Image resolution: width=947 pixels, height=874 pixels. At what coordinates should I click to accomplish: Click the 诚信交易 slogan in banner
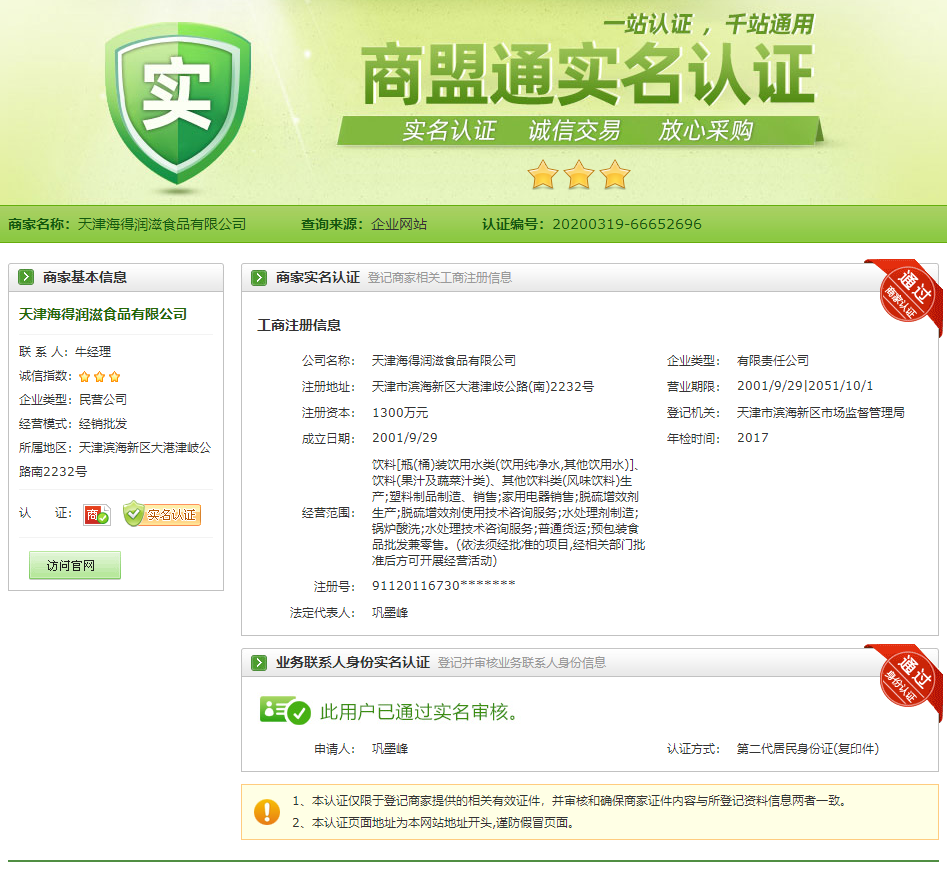coord(574,131)
